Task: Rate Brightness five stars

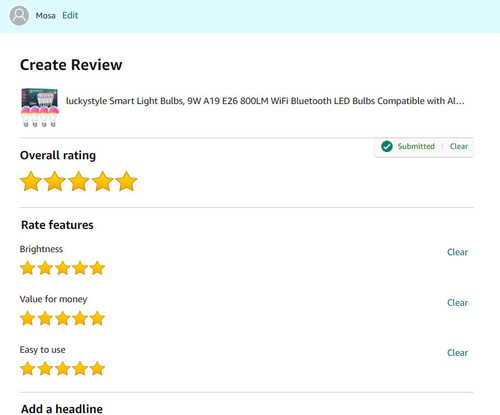Action: [x=97, y=268]
